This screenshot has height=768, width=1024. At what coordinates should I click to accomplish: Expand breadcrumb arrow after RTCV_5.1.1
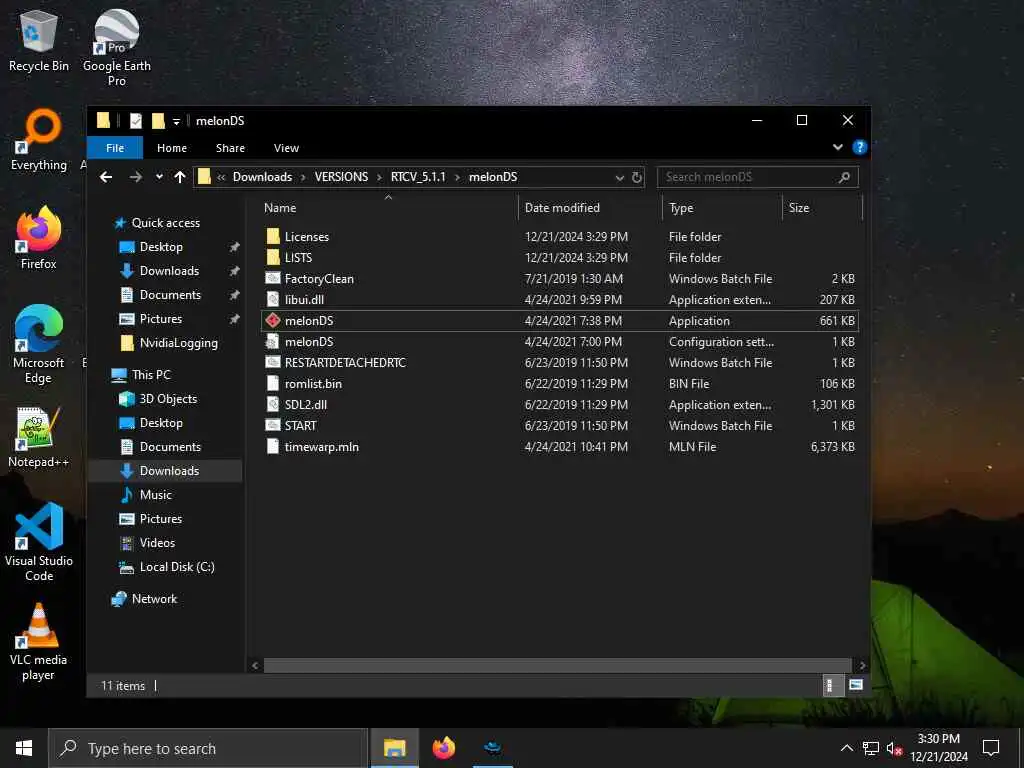tap(457, 177)
